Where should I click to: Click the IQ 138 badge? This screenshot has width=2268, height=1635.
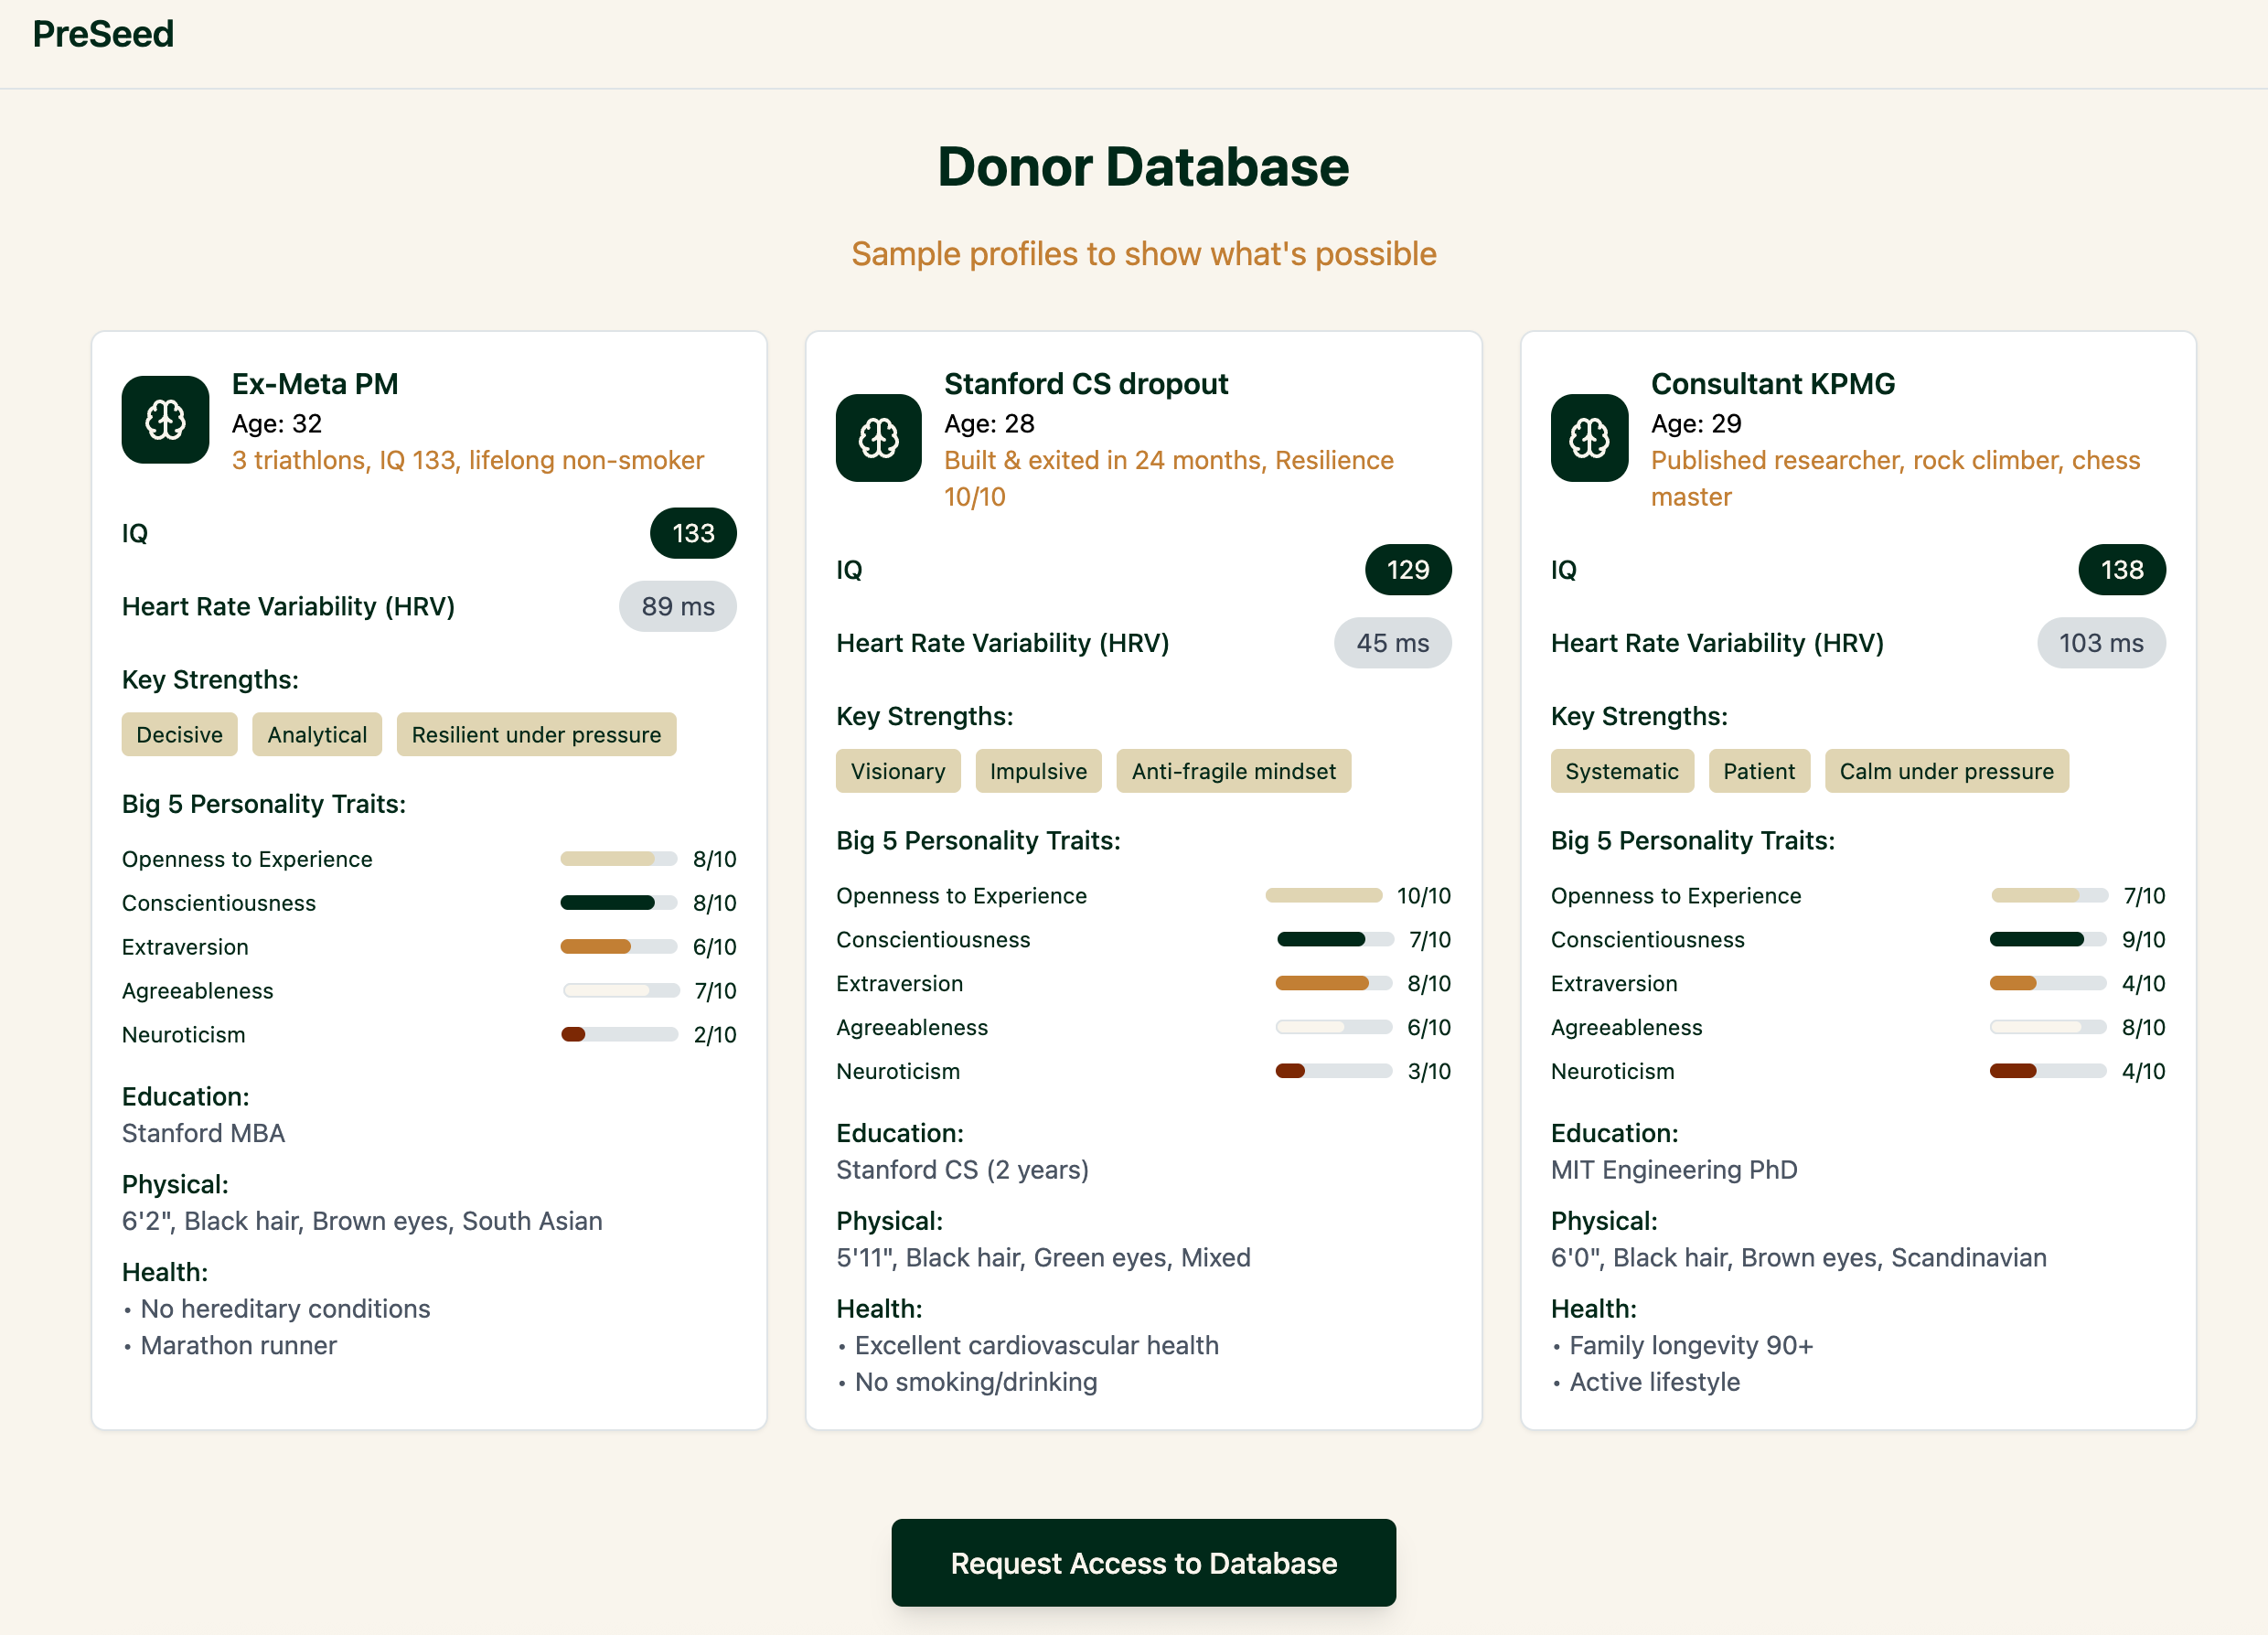[2121, 570]
